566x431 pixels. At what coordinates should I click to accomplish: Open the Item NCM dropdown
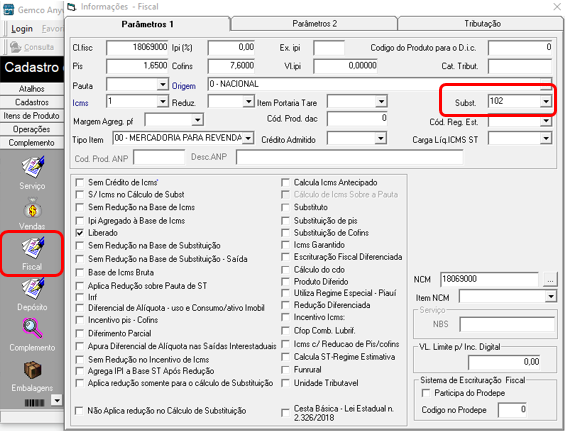tap(550, 297)
